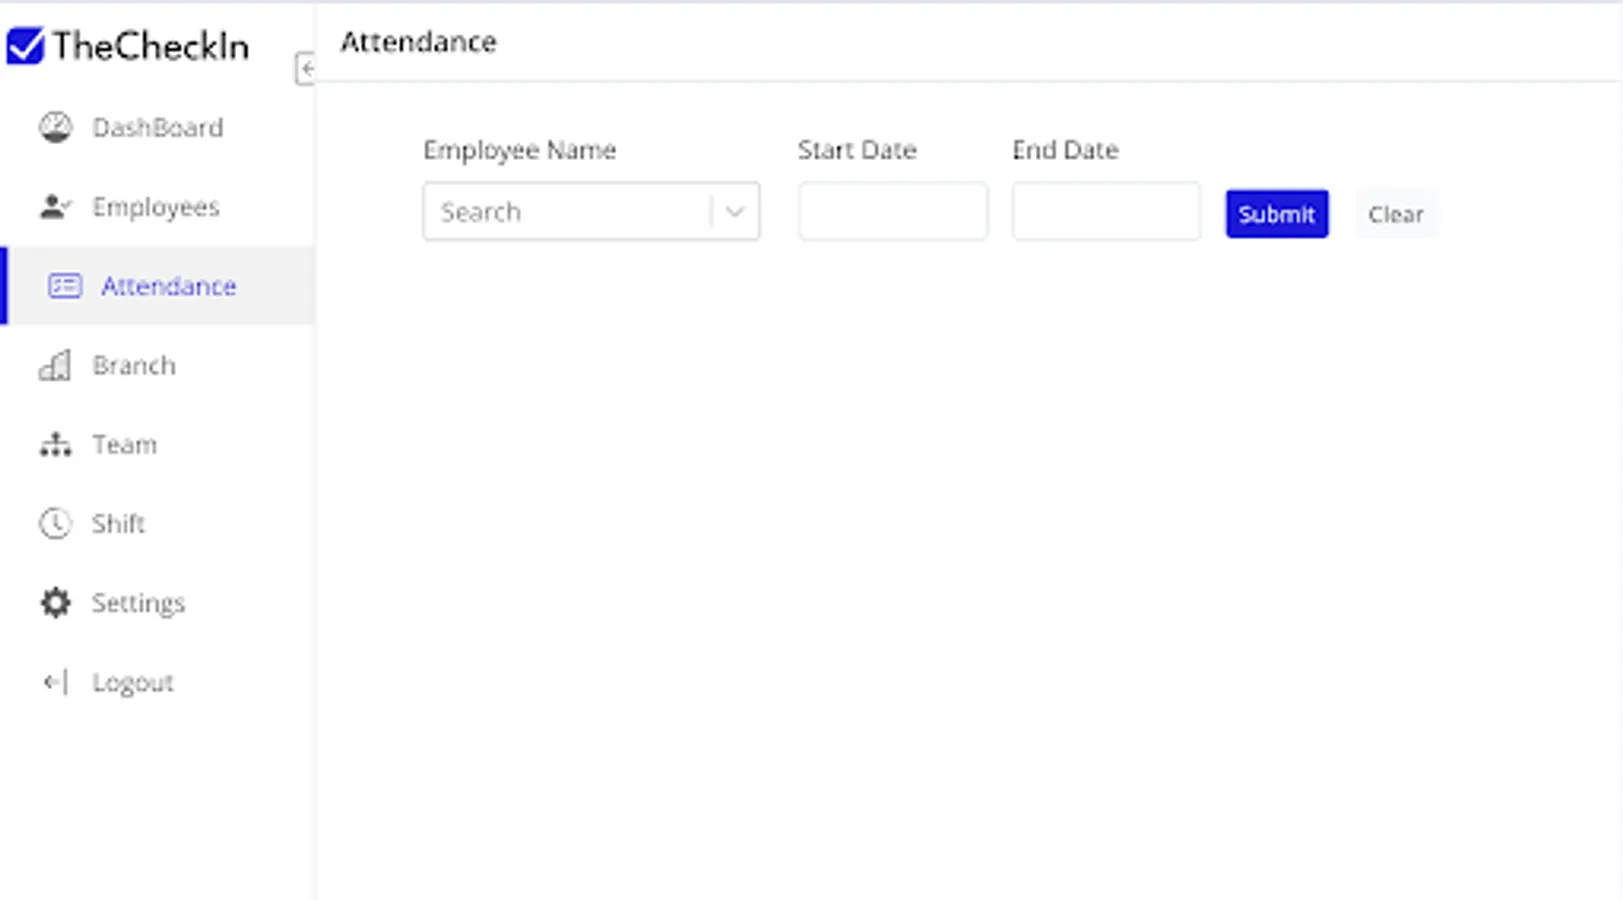Open Settings via the gear icon
Viewport: 1623px width, 900px height.
55,603
